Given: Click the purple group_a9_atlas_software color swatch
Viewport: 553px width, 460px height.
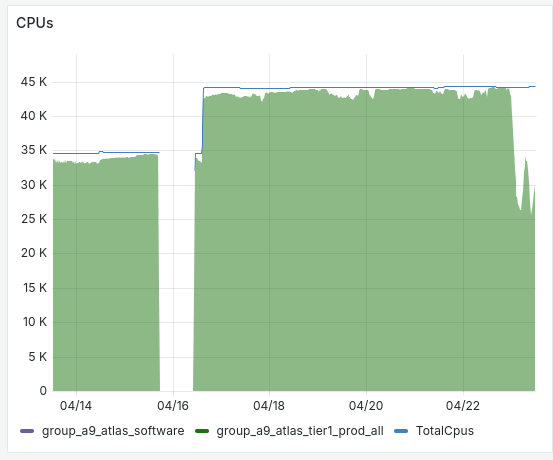Looking at the screenshot, I should coord(27,431).
